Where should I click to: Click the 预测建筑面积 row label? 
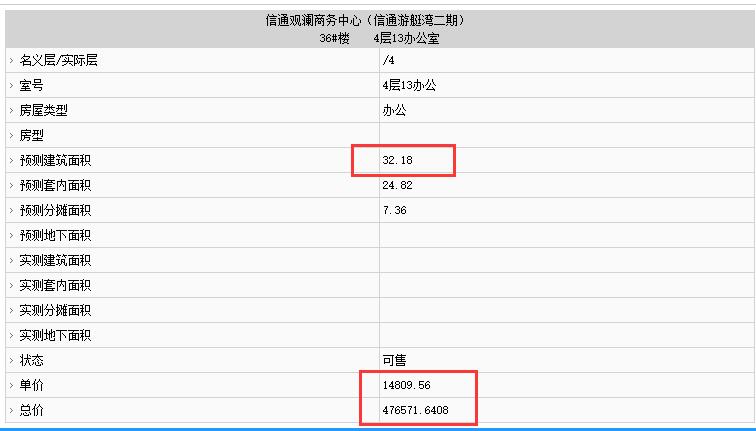55,161
